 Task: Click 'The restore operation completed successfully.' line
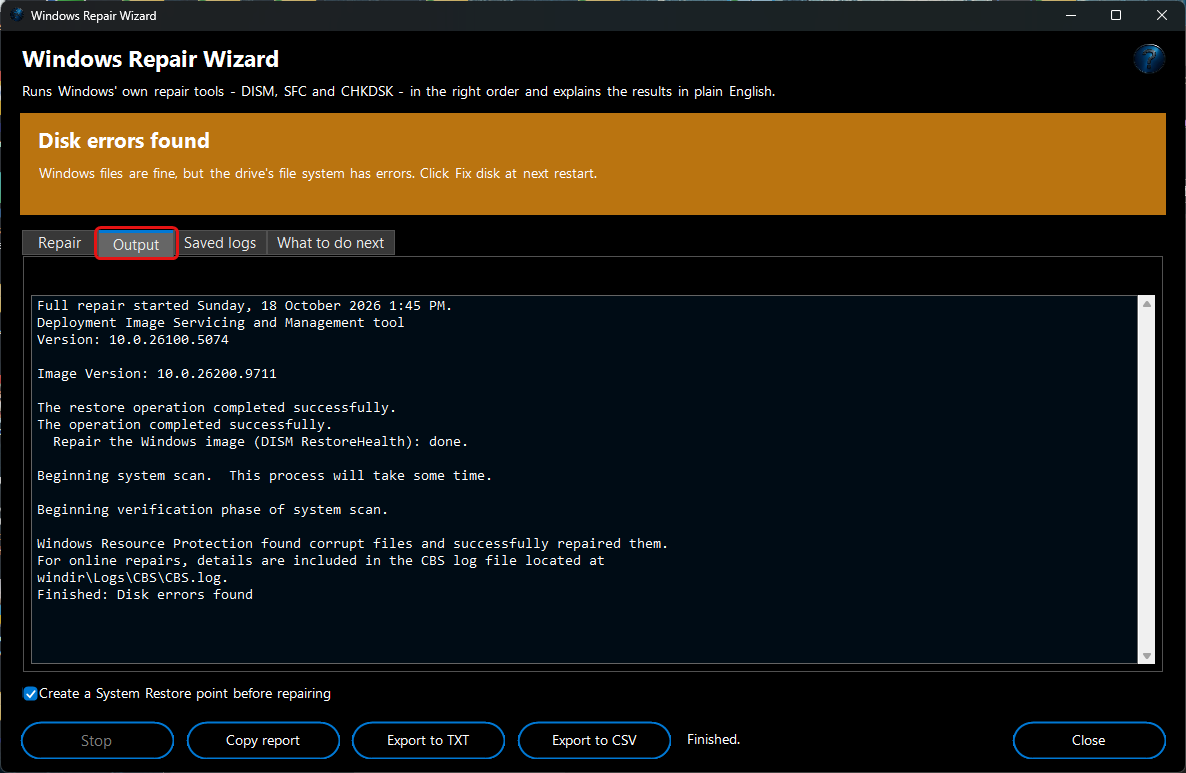coord(216,408)
